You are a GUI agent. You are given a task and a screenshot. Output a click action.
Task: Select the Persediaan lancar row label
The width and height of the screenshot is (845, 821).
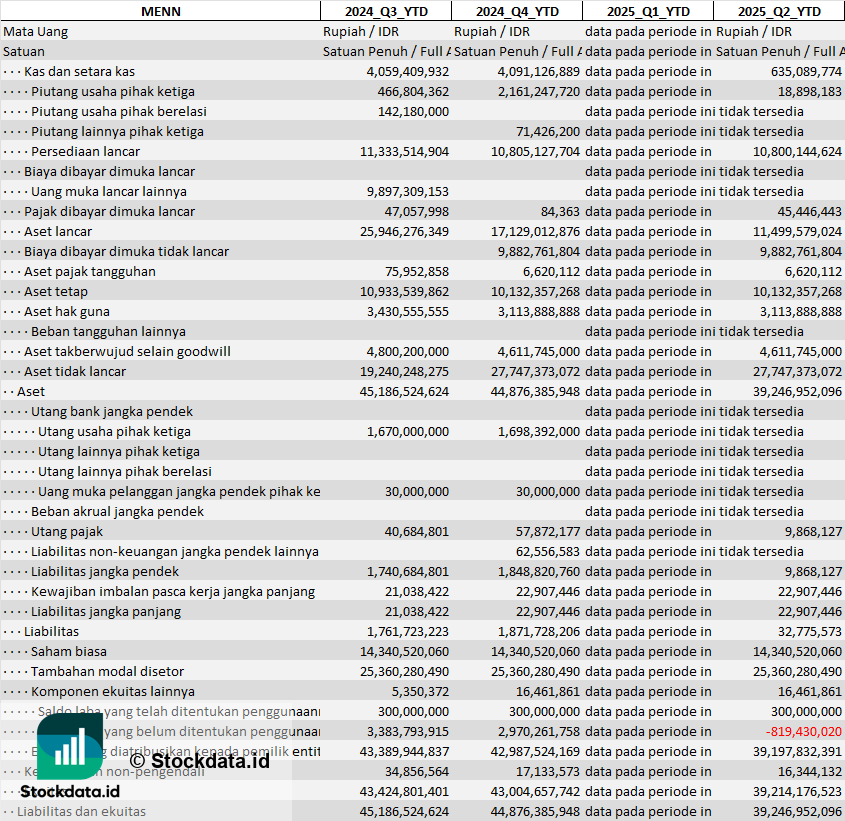click(84, 151)
